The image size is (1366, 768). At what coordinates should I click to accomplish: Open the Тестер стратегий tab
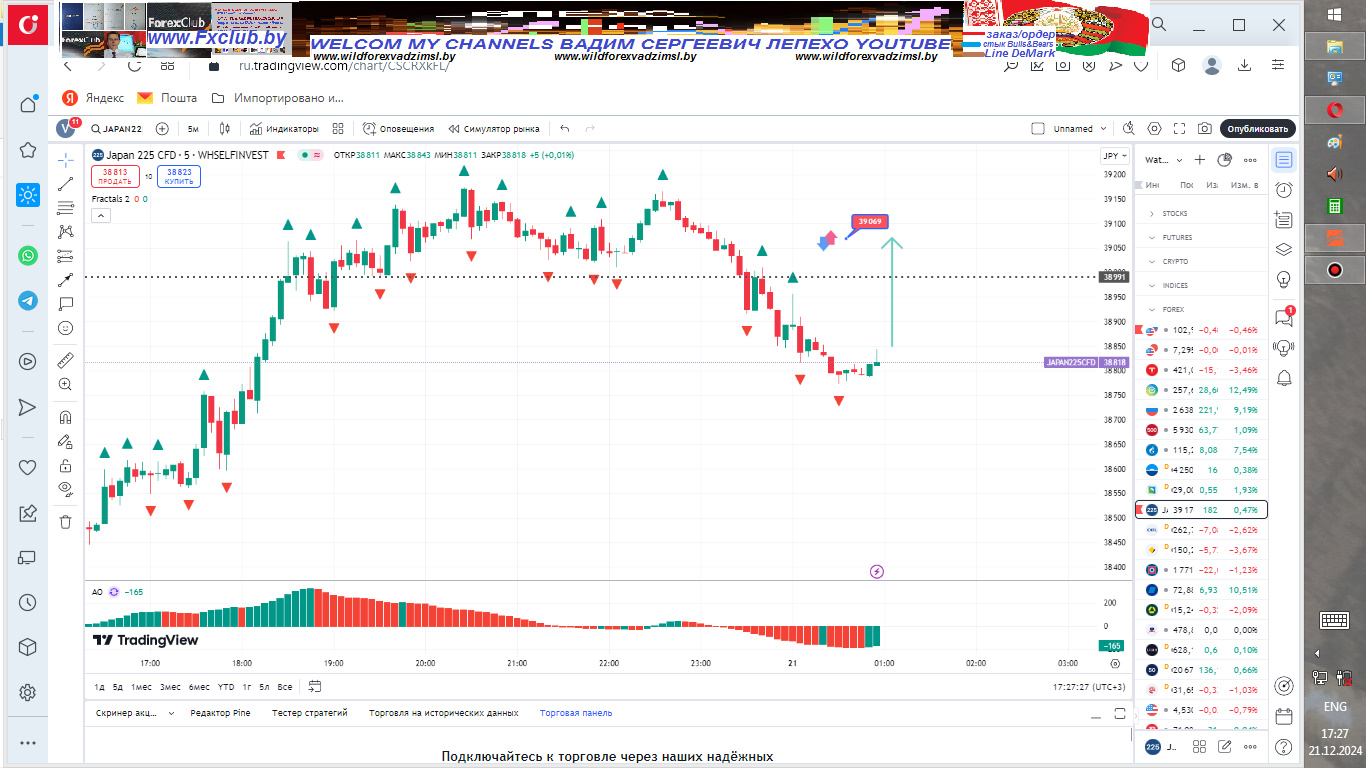click(x=310, y=713)
